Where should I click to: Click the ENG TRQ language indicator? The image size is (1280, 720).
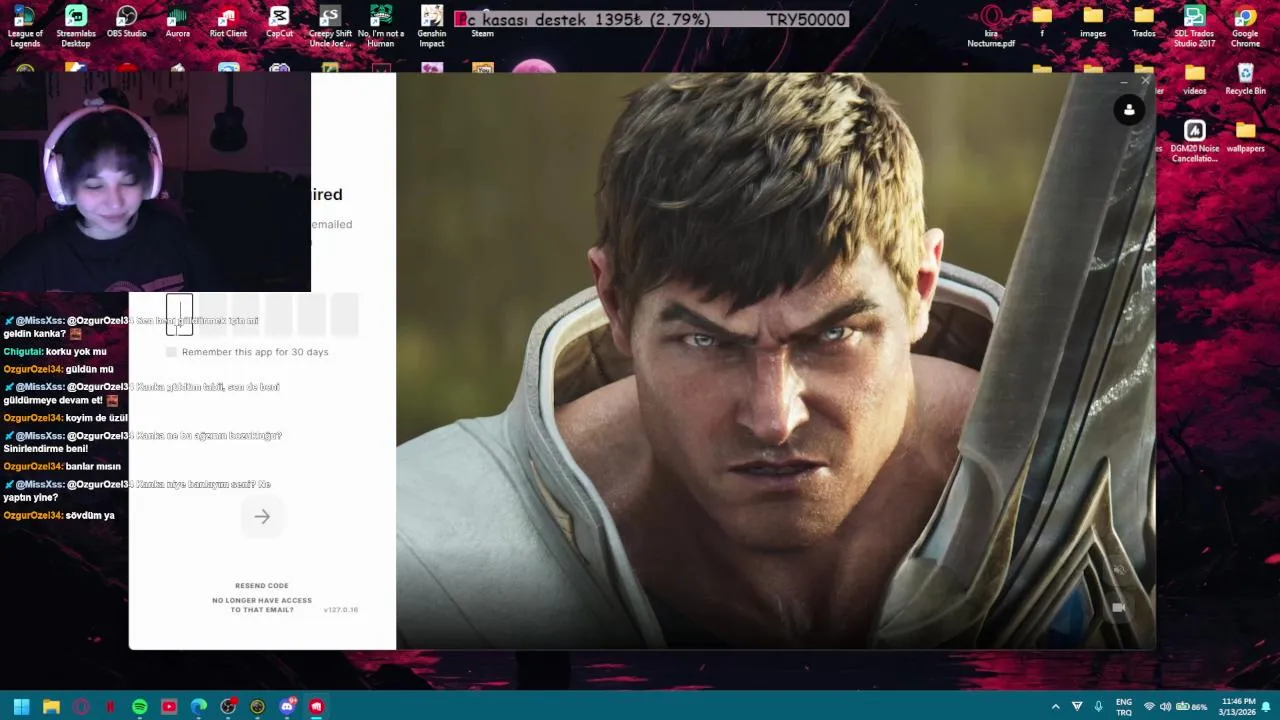tap(1124, 707)
